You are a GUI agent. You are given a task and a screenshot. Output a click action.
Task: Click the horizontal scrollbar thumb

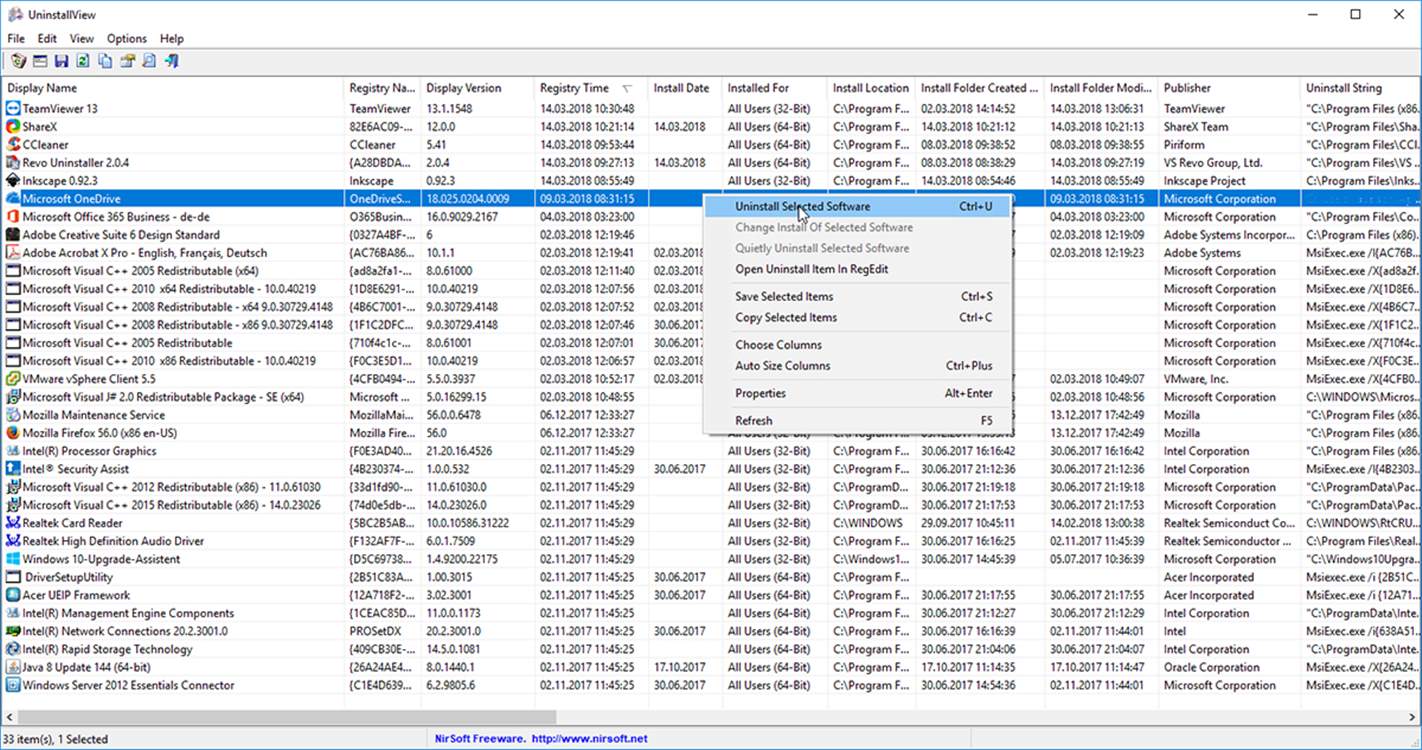(x=287, y=717)
